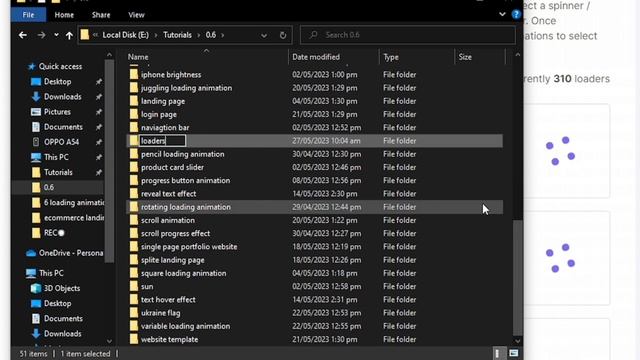Viewport: 640px width, 360px height.
Task: Click the progress button animation folder icon
Action: pyautogui.click(x=134, y=180)
